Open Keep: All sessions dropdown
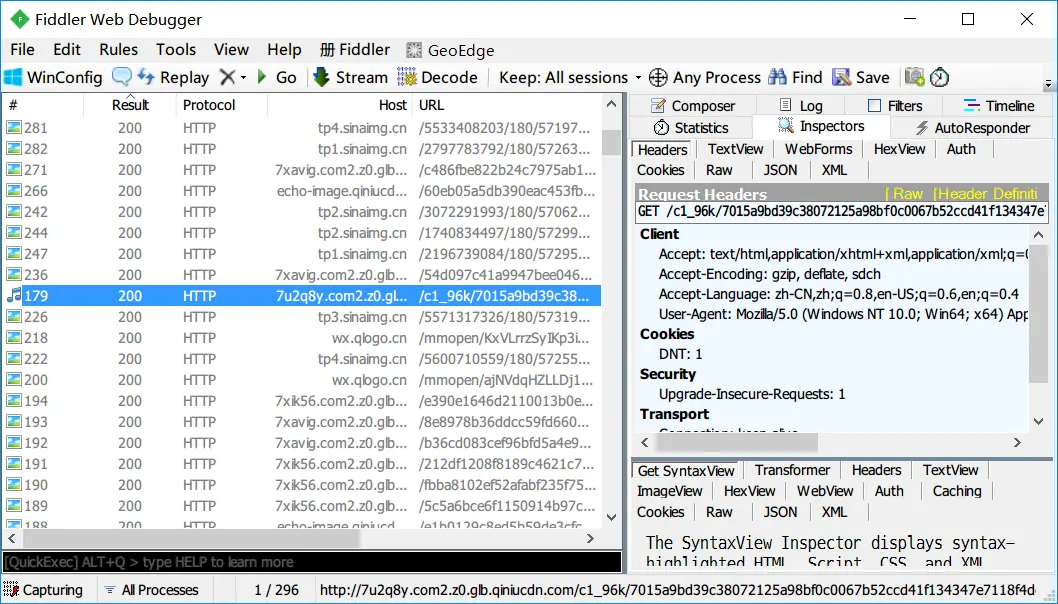This screenshot has width=1058, height=604. (569, 78)
